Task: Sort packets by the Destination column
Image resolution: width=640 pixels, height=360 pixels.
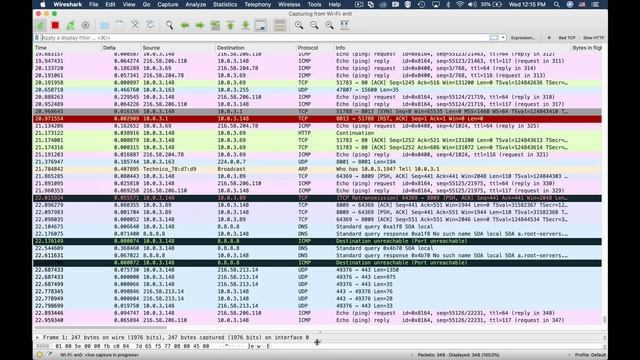Action: pos(256,48)
